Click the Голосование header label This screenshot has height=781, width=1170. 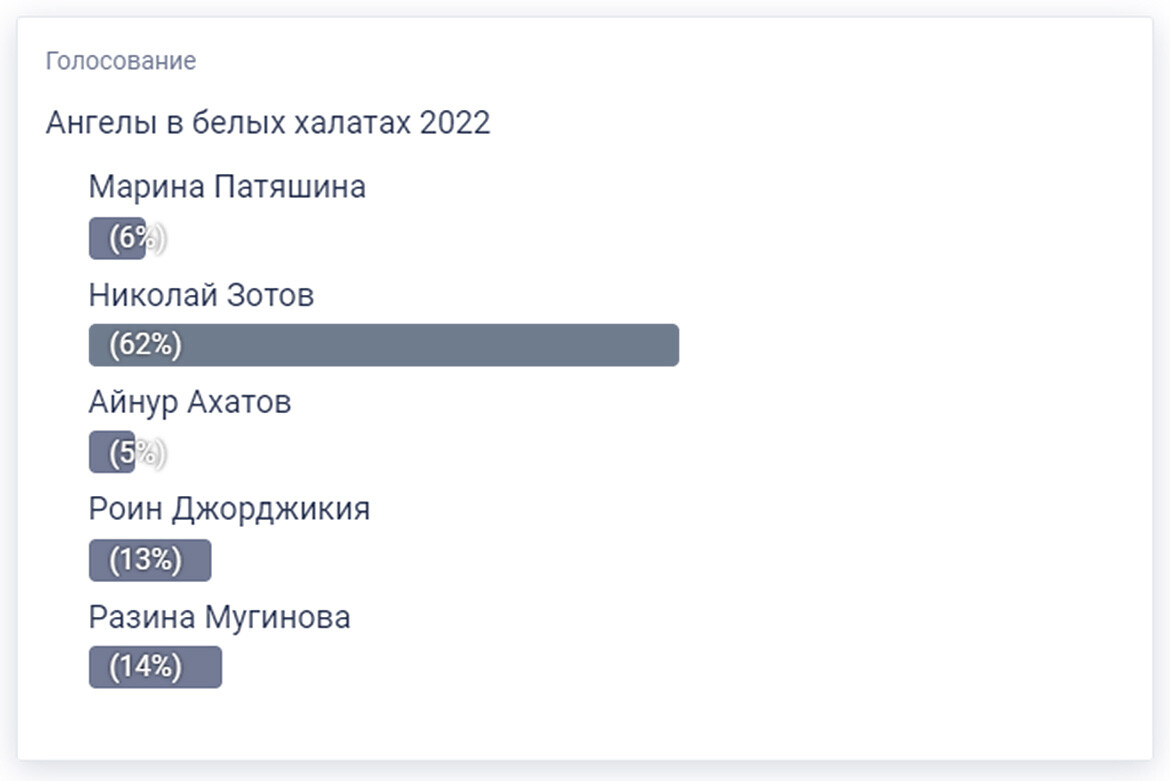121,61
